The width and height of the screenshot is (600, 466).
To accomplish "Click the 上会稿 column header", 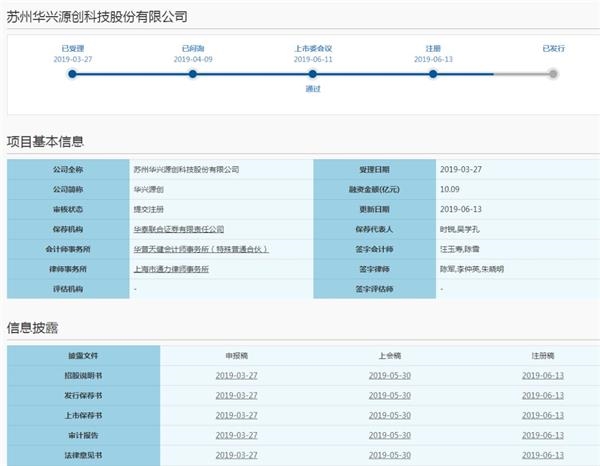I will 390,356.
